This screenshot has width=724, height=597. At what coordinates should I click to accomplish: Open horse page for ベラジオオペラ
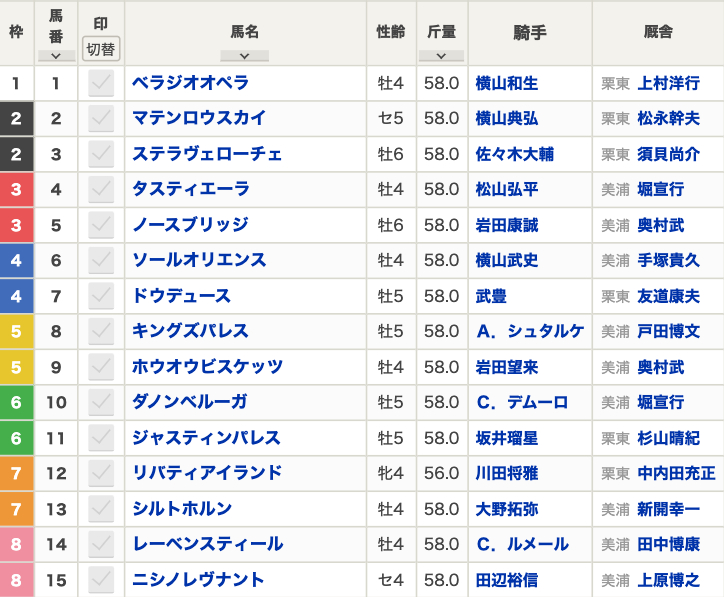pyautogui.click(x=190, y=83)
